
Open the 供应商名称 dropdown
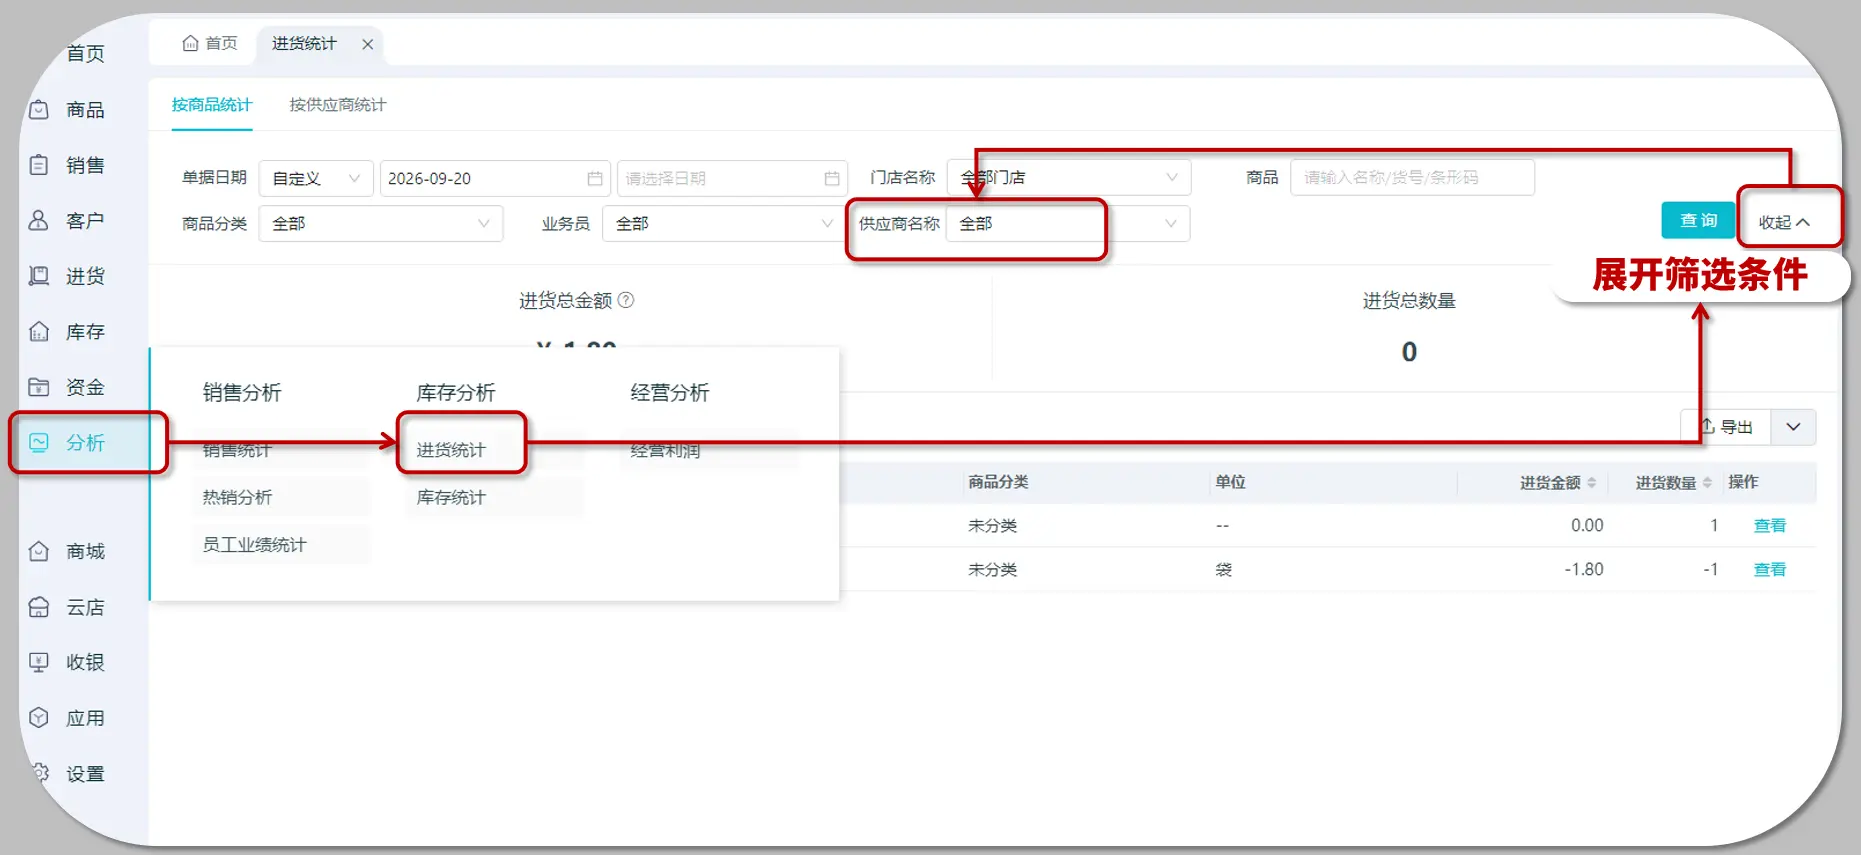[1069, 223]
